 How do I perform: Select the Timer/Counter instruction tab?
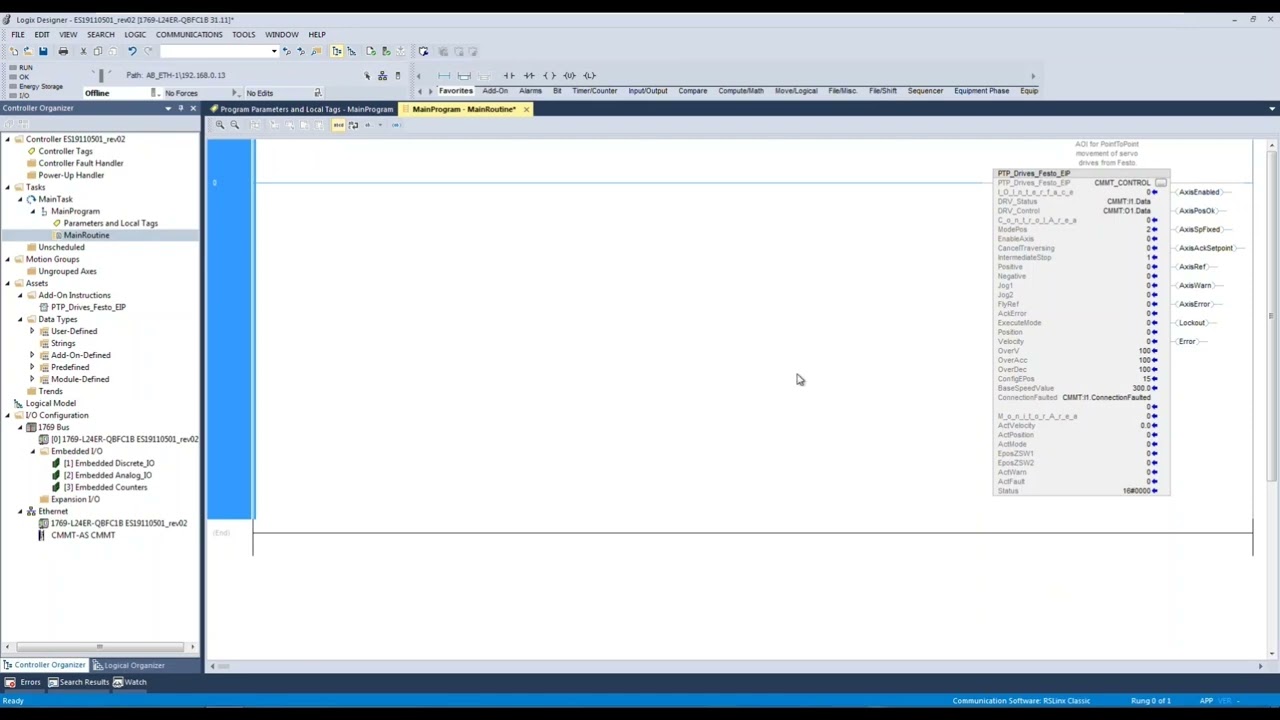[x=594, y=91]
